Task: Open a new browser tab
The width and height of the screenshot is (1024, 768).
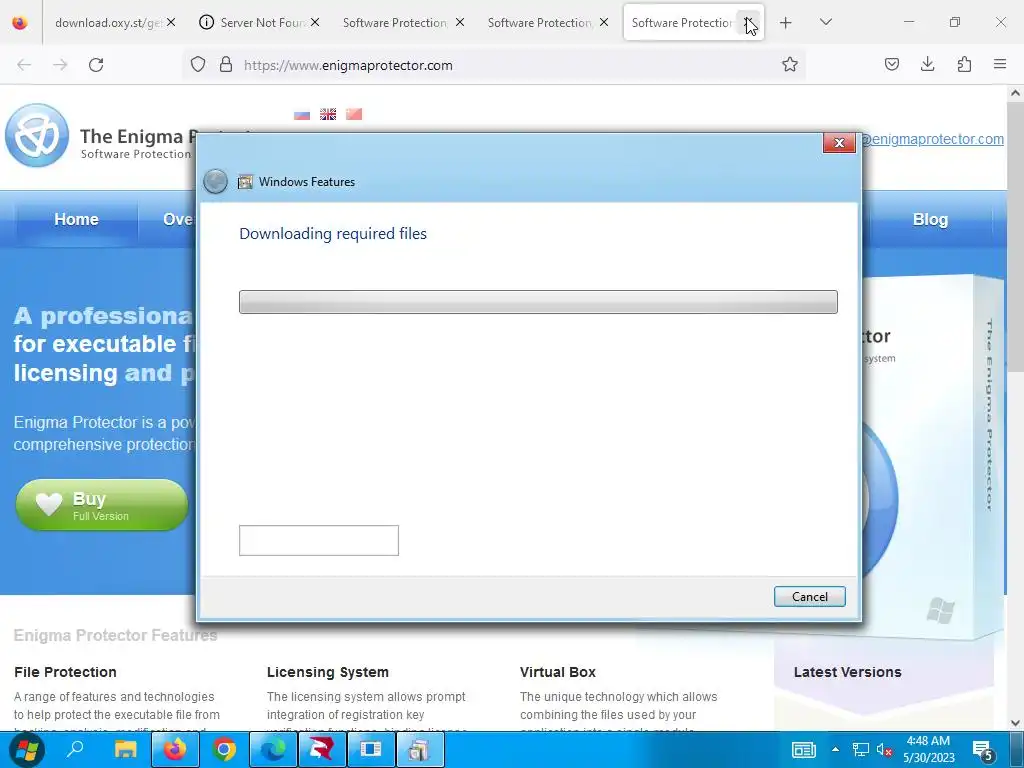Action: pyautogui.click(x=786, y=23)
